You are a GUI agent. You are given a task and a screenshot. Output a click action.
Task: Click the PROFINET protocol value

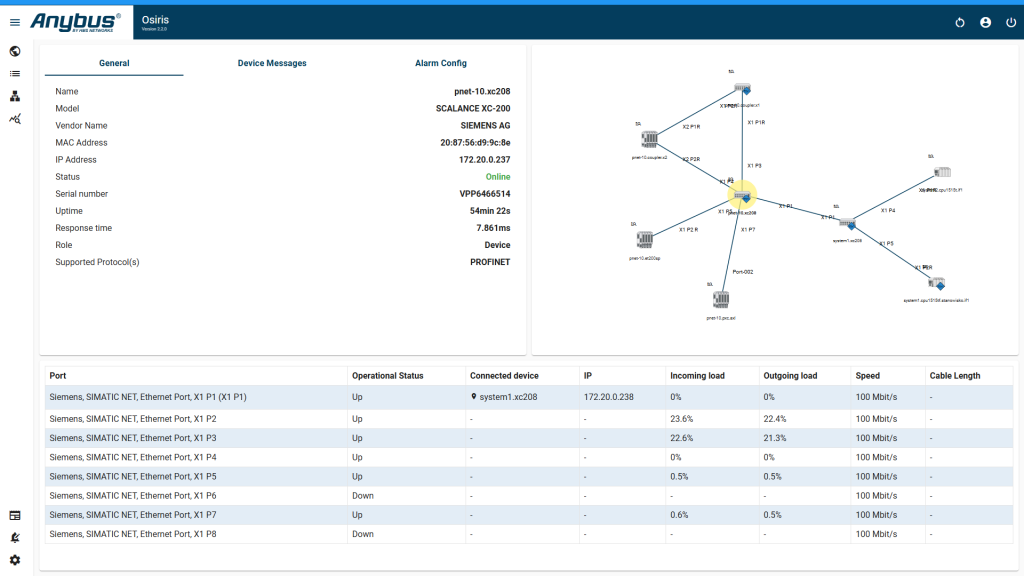[x=490, y=262]
